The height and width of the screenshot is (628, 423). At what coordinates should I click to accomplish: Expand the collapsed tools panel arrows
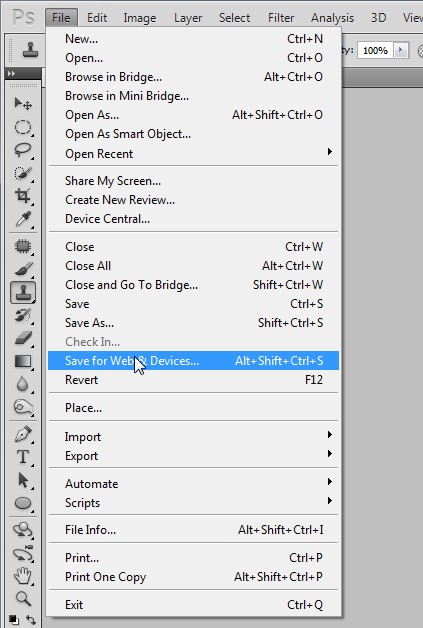(x=12, y=74)
